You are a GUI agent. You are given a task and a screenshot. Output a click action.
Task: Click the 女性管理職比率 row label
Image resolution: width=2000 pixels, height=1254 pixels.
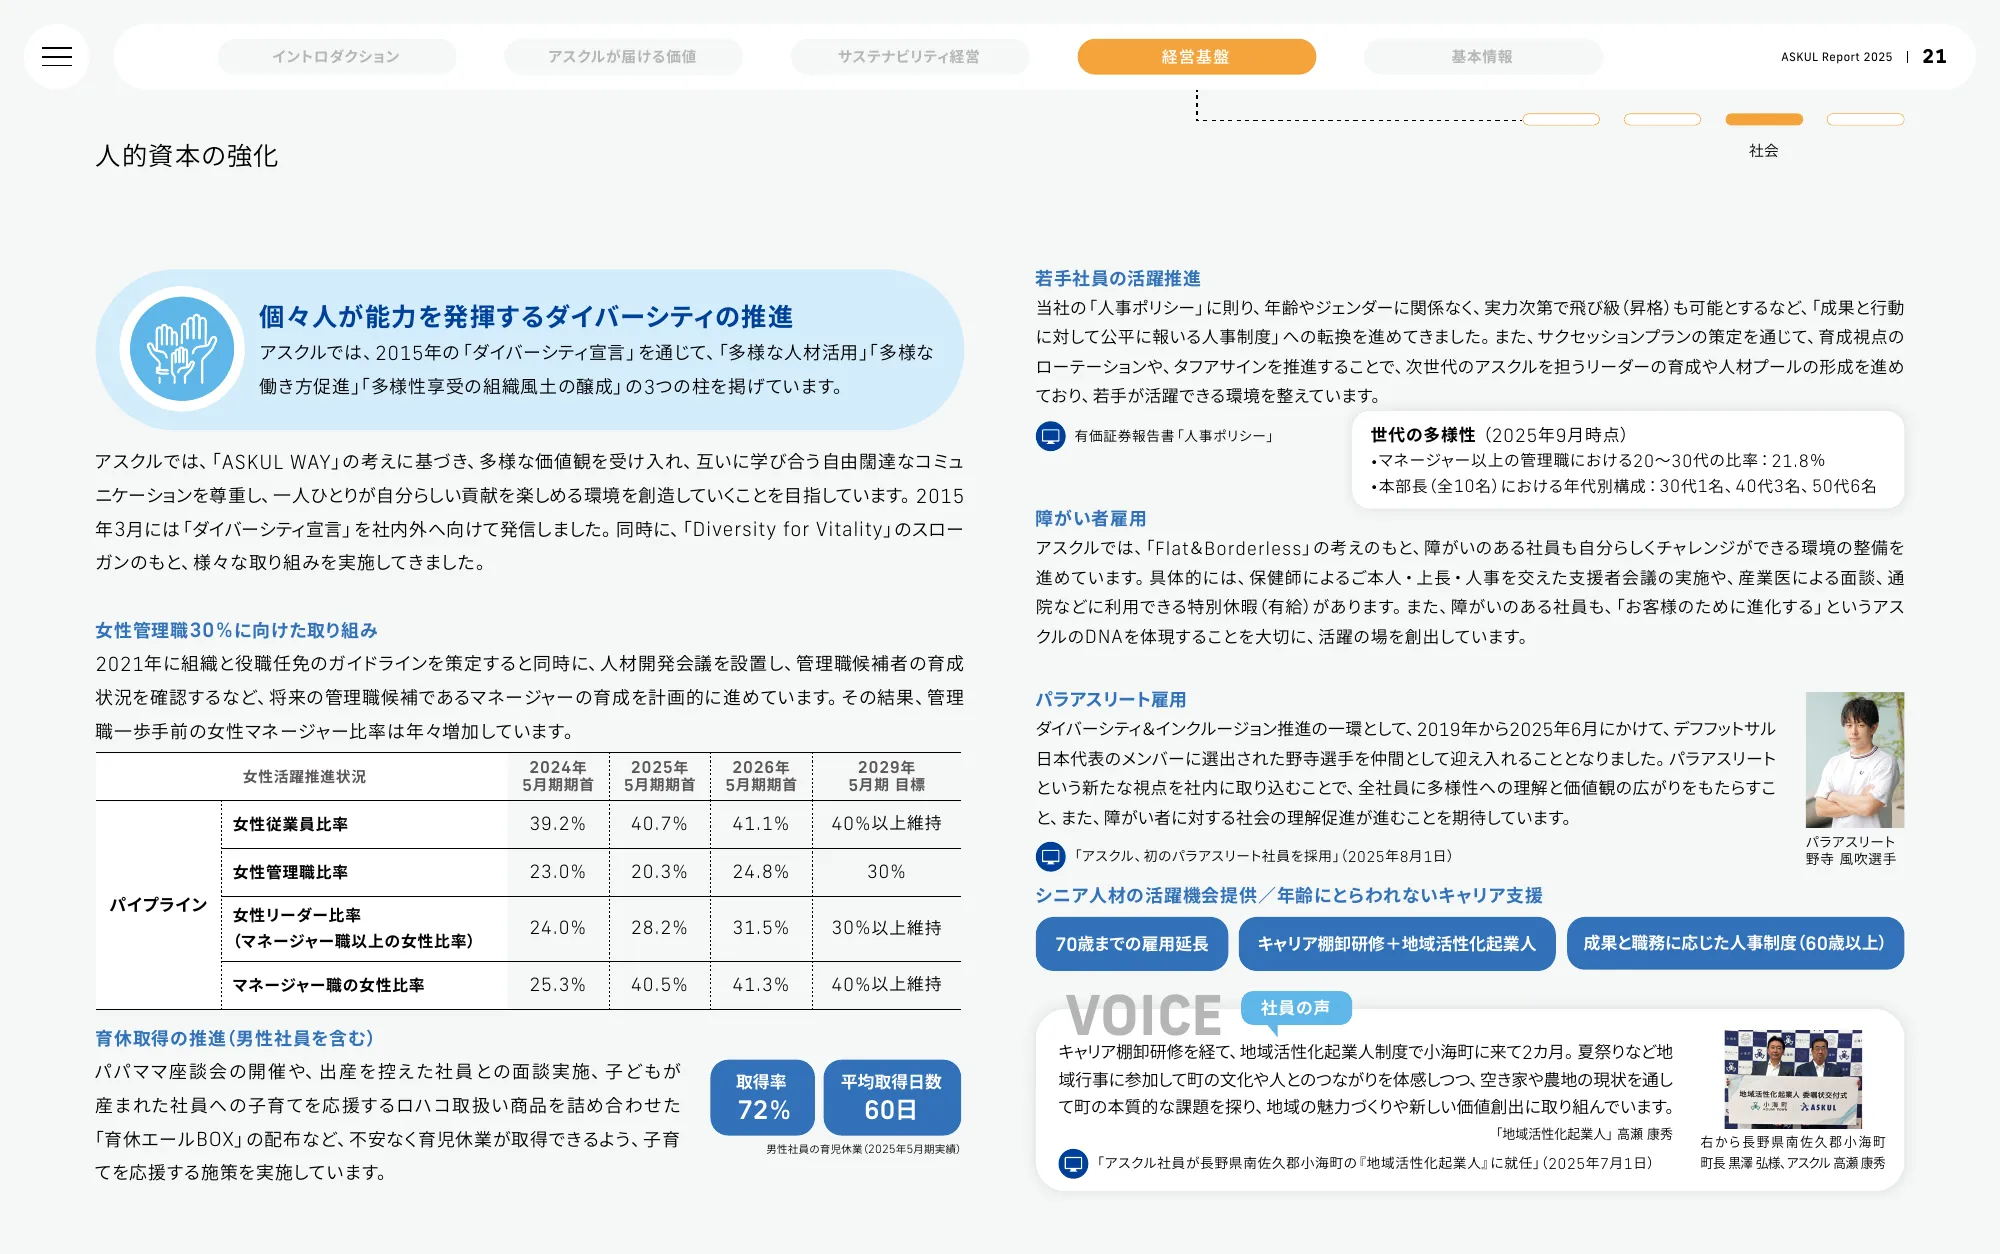[291, 873]
